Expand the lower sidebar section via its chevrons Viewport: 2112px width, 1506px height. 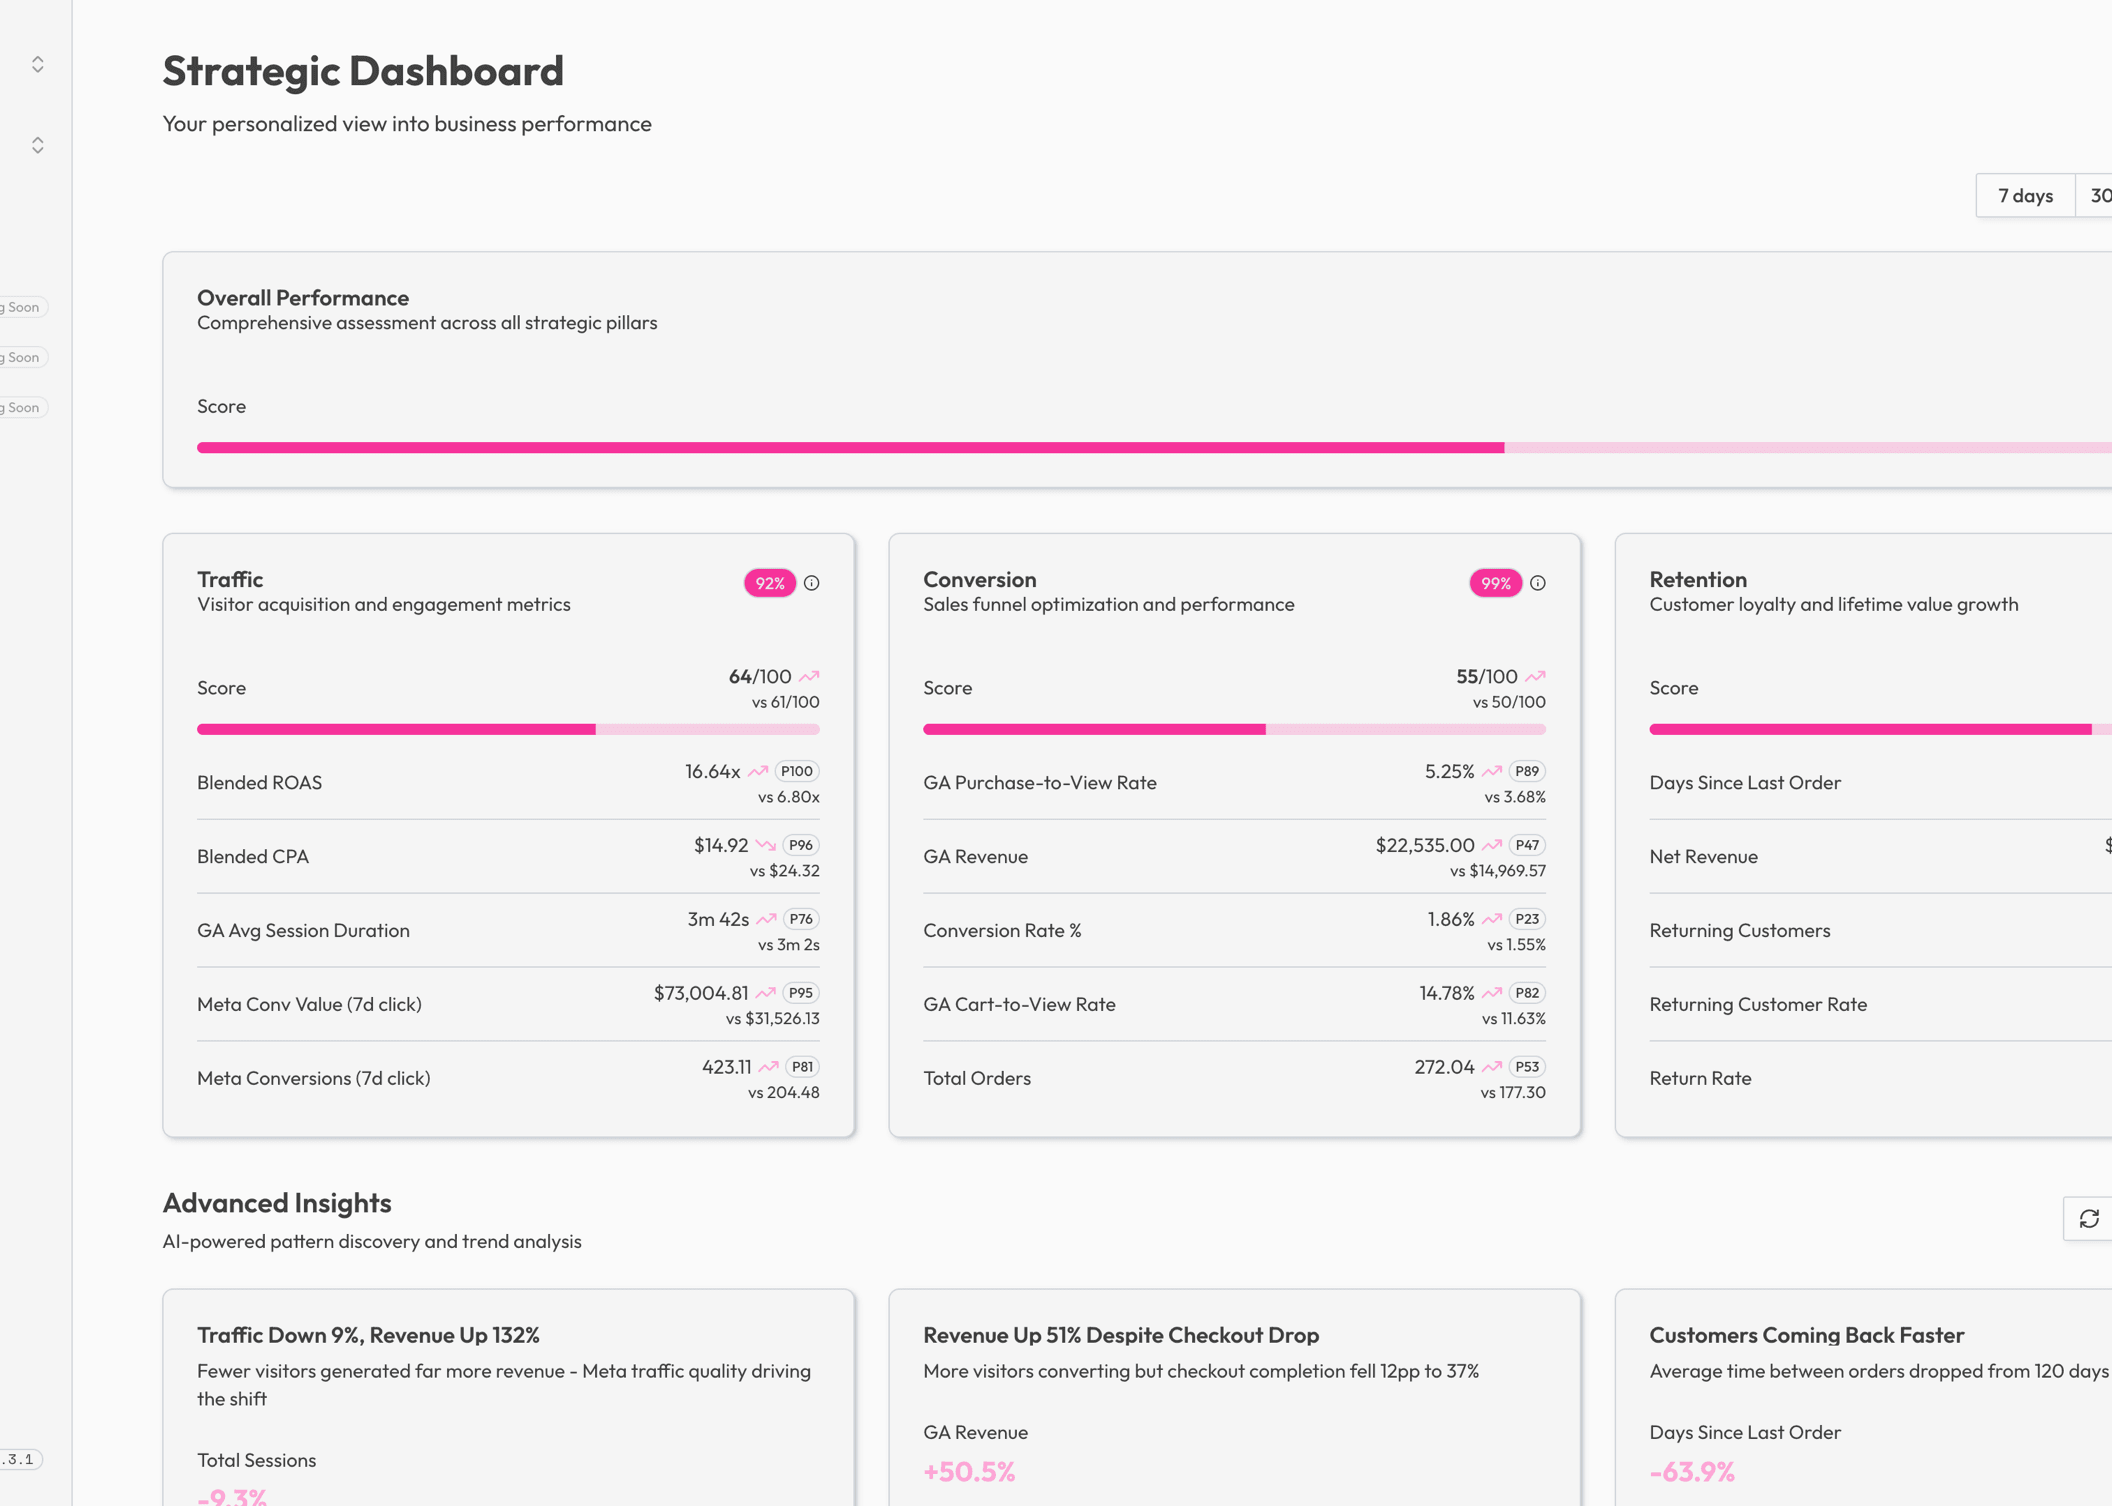click(x=38, y=144)
